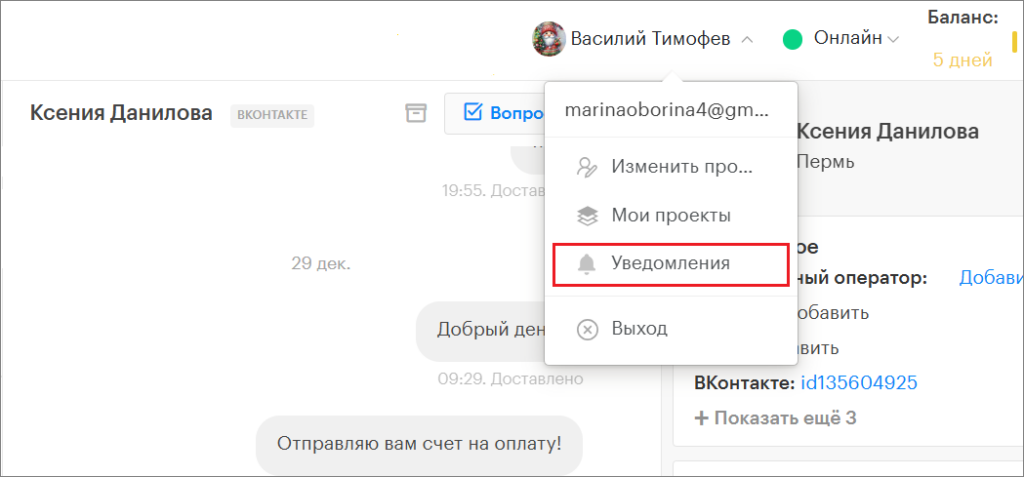The width and height of the screenshot is (1024, 477).
Task: Click the checkmark icon in the Вопрос button
Action: tap(473, 113)
